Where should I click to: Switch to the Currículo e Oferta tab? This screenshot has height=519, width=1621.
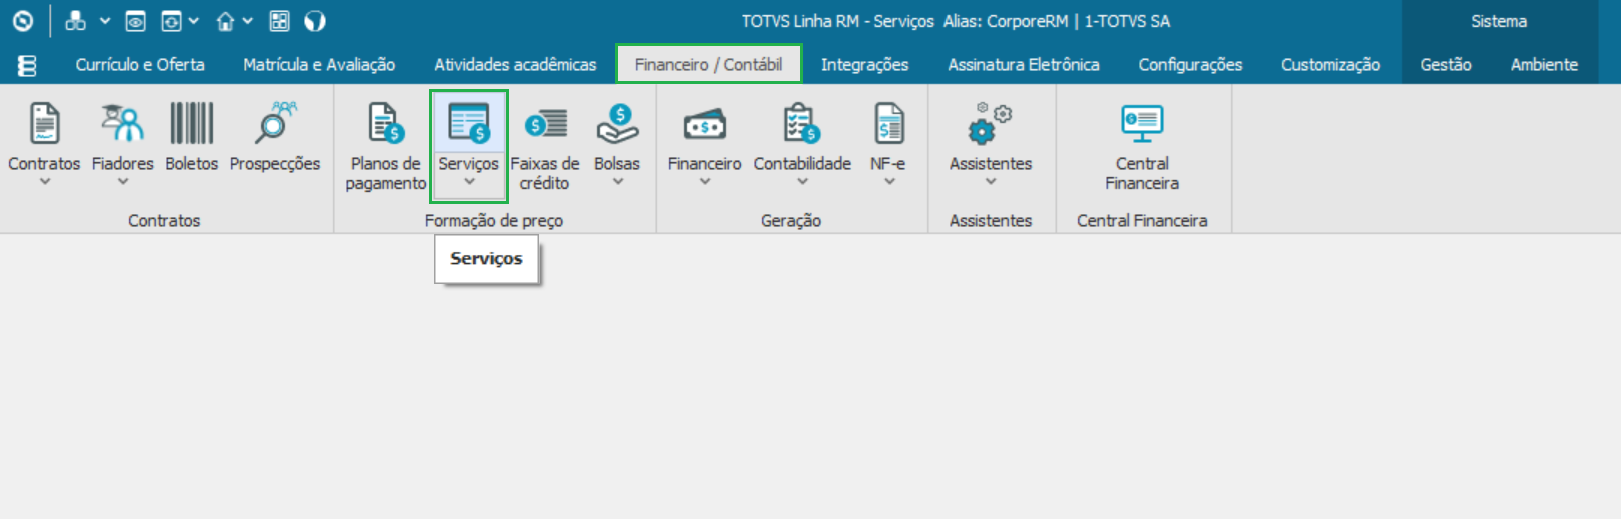click(140, 64)
